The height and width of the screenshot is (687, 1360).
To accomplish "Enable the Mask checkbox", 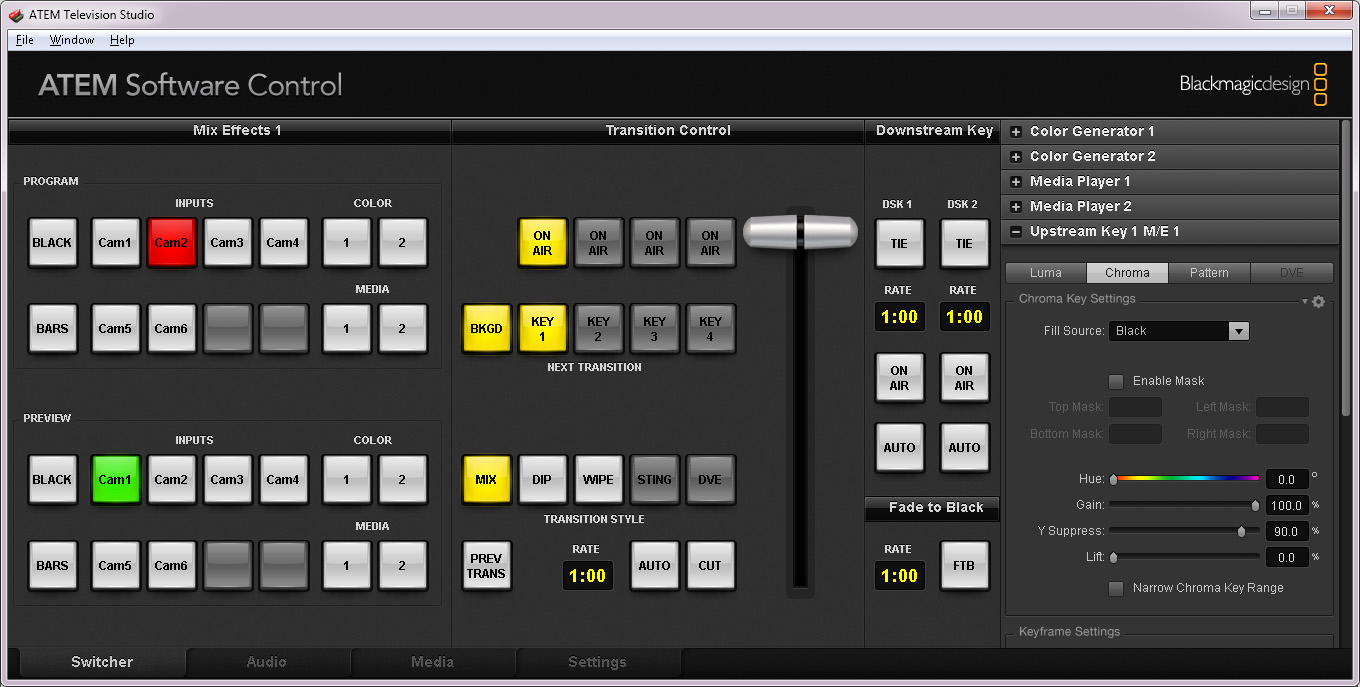I will click(x=1116, y=381).
